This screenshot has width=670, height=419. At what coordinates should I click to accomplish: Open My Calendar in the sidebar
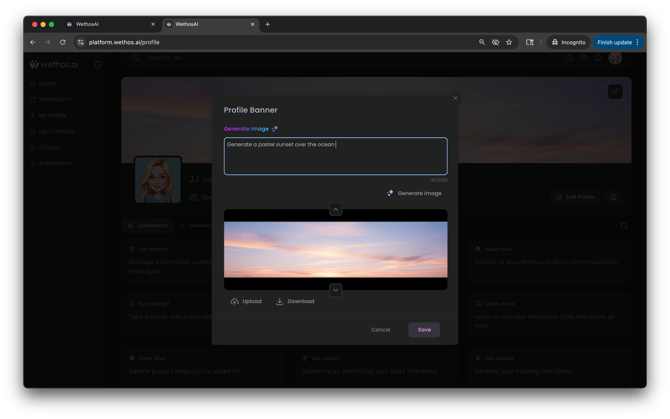(x=53, y=131)
